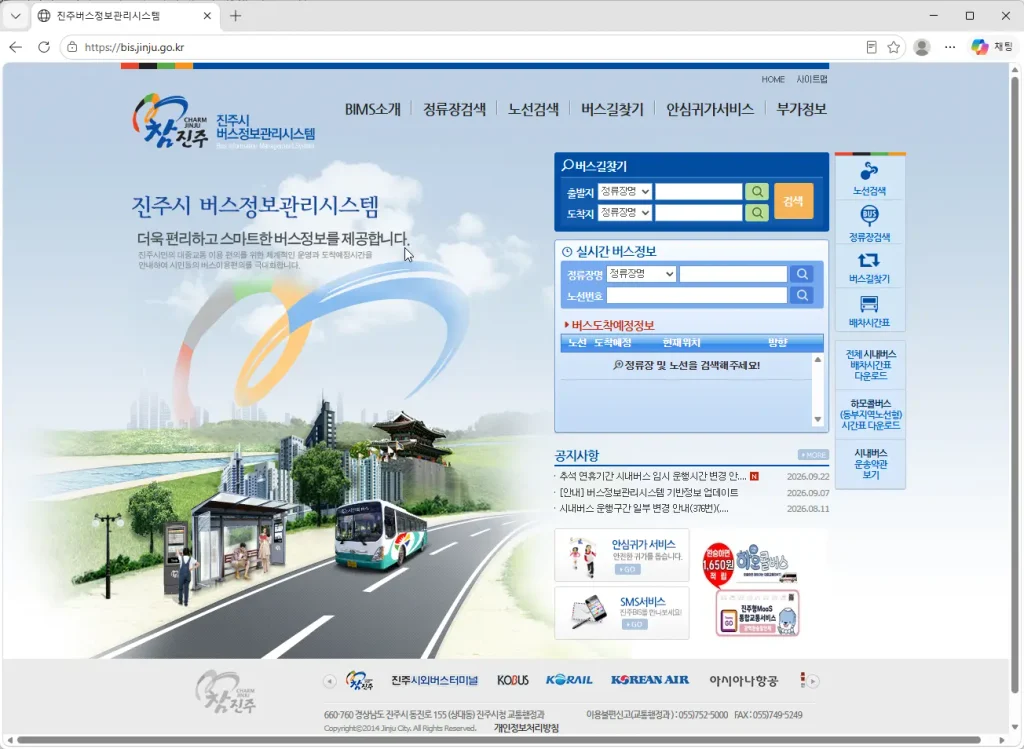Screen dimensions: 1024x749
Task: Open the 사이트맵 link
Action: coord(812,79)
